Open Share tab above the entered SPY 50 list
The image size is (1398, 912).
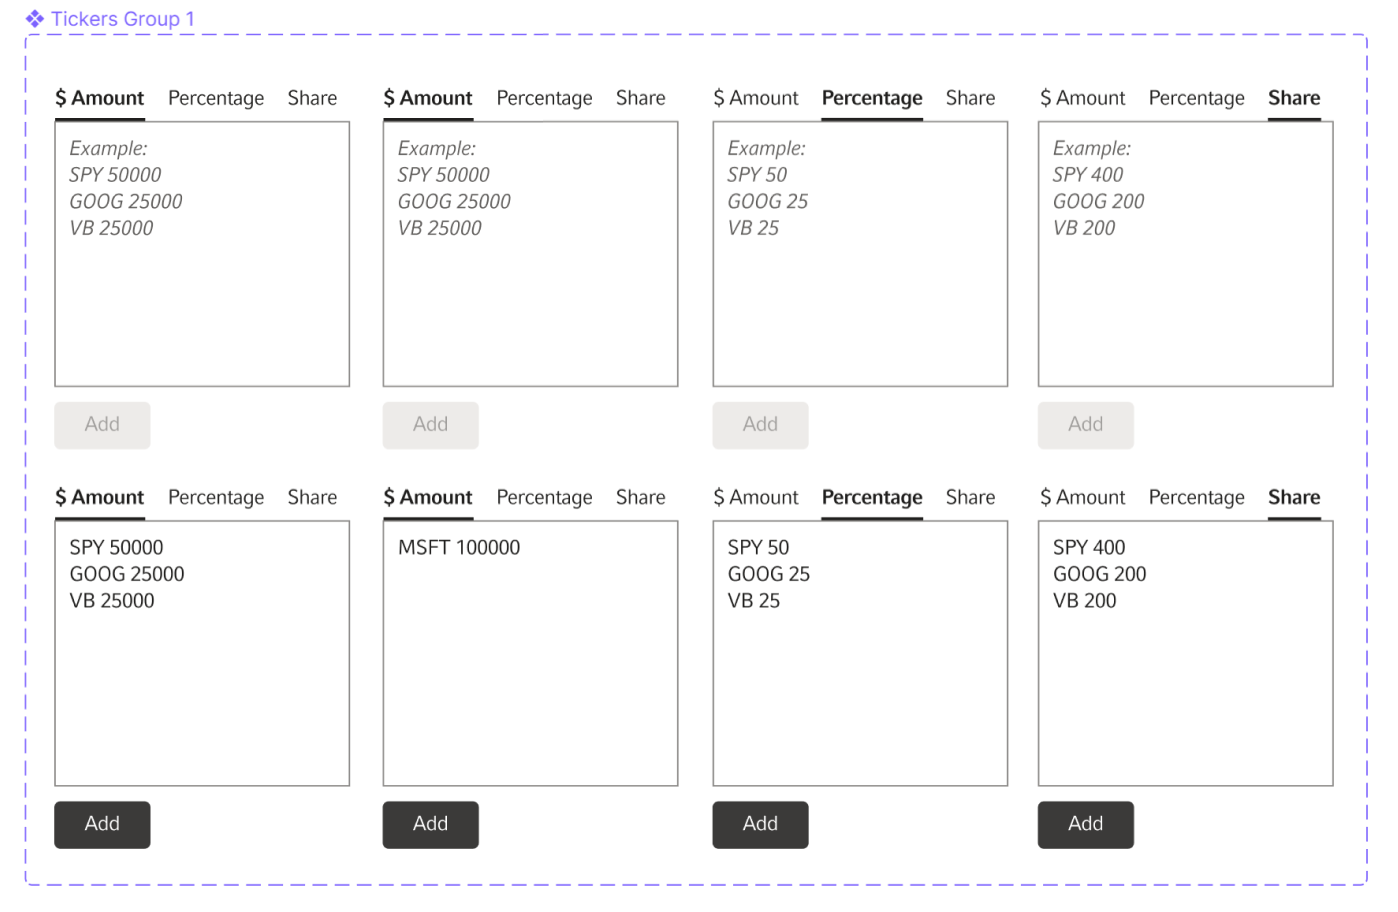[971, 498]
